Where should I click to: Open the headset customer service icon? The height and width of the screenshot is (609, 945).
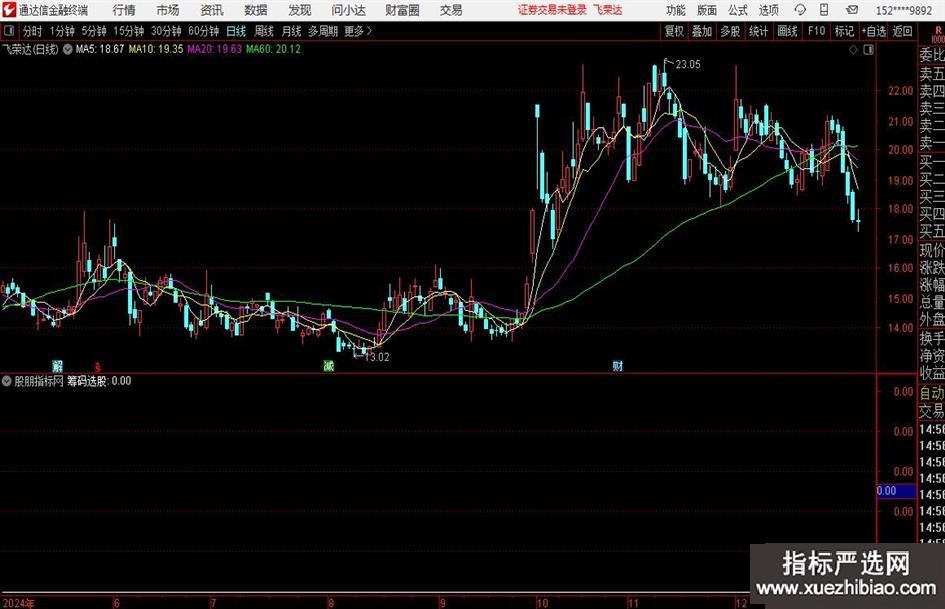(800, 10)
